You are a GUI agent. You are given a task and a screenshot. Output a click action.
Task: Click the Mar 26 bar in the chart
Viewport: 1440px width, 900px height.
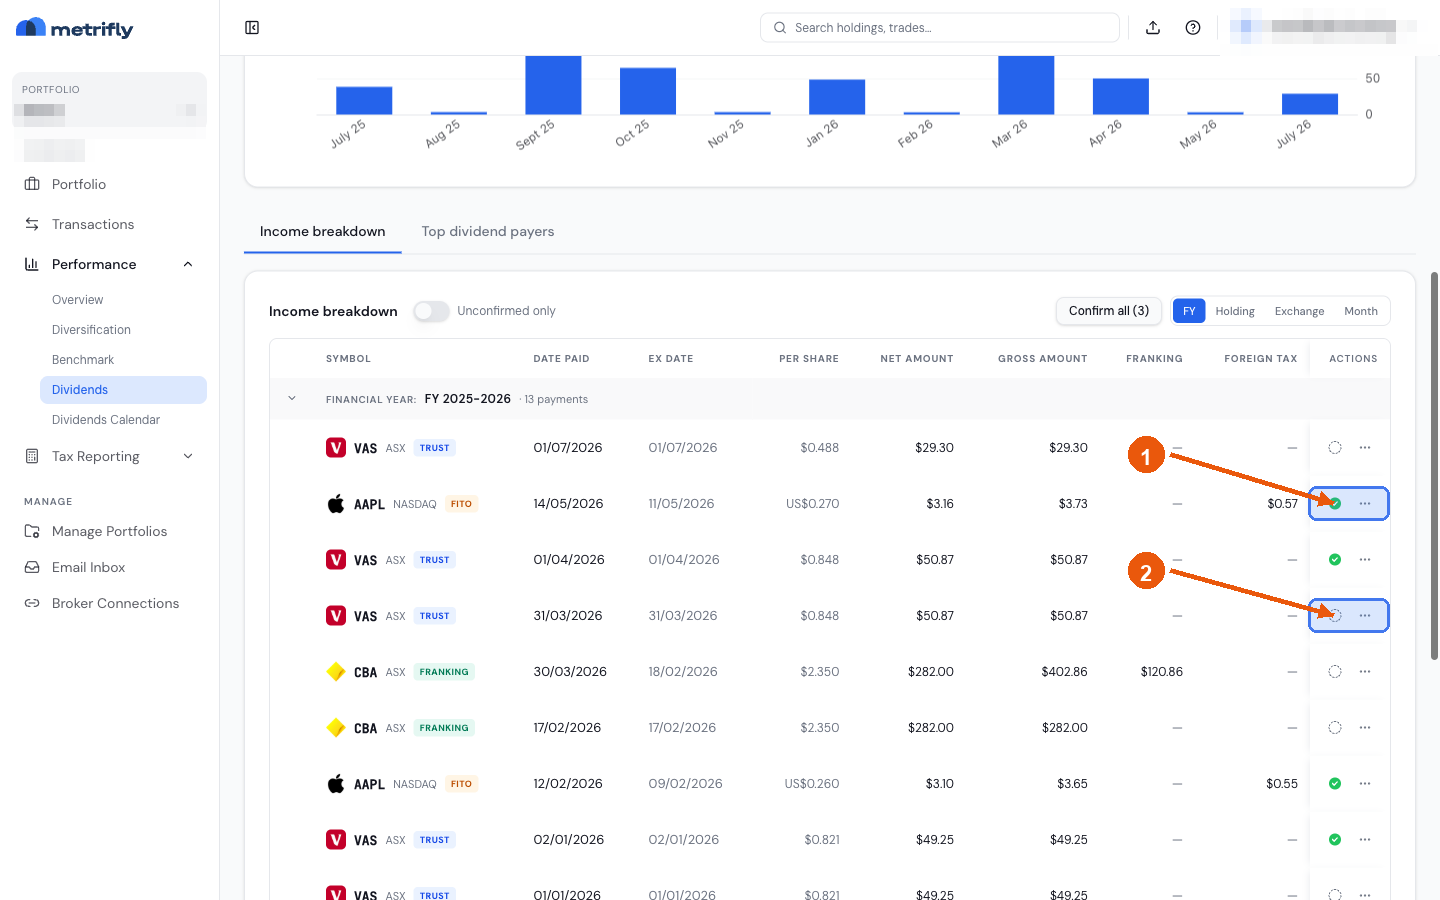click(1026, 85)
